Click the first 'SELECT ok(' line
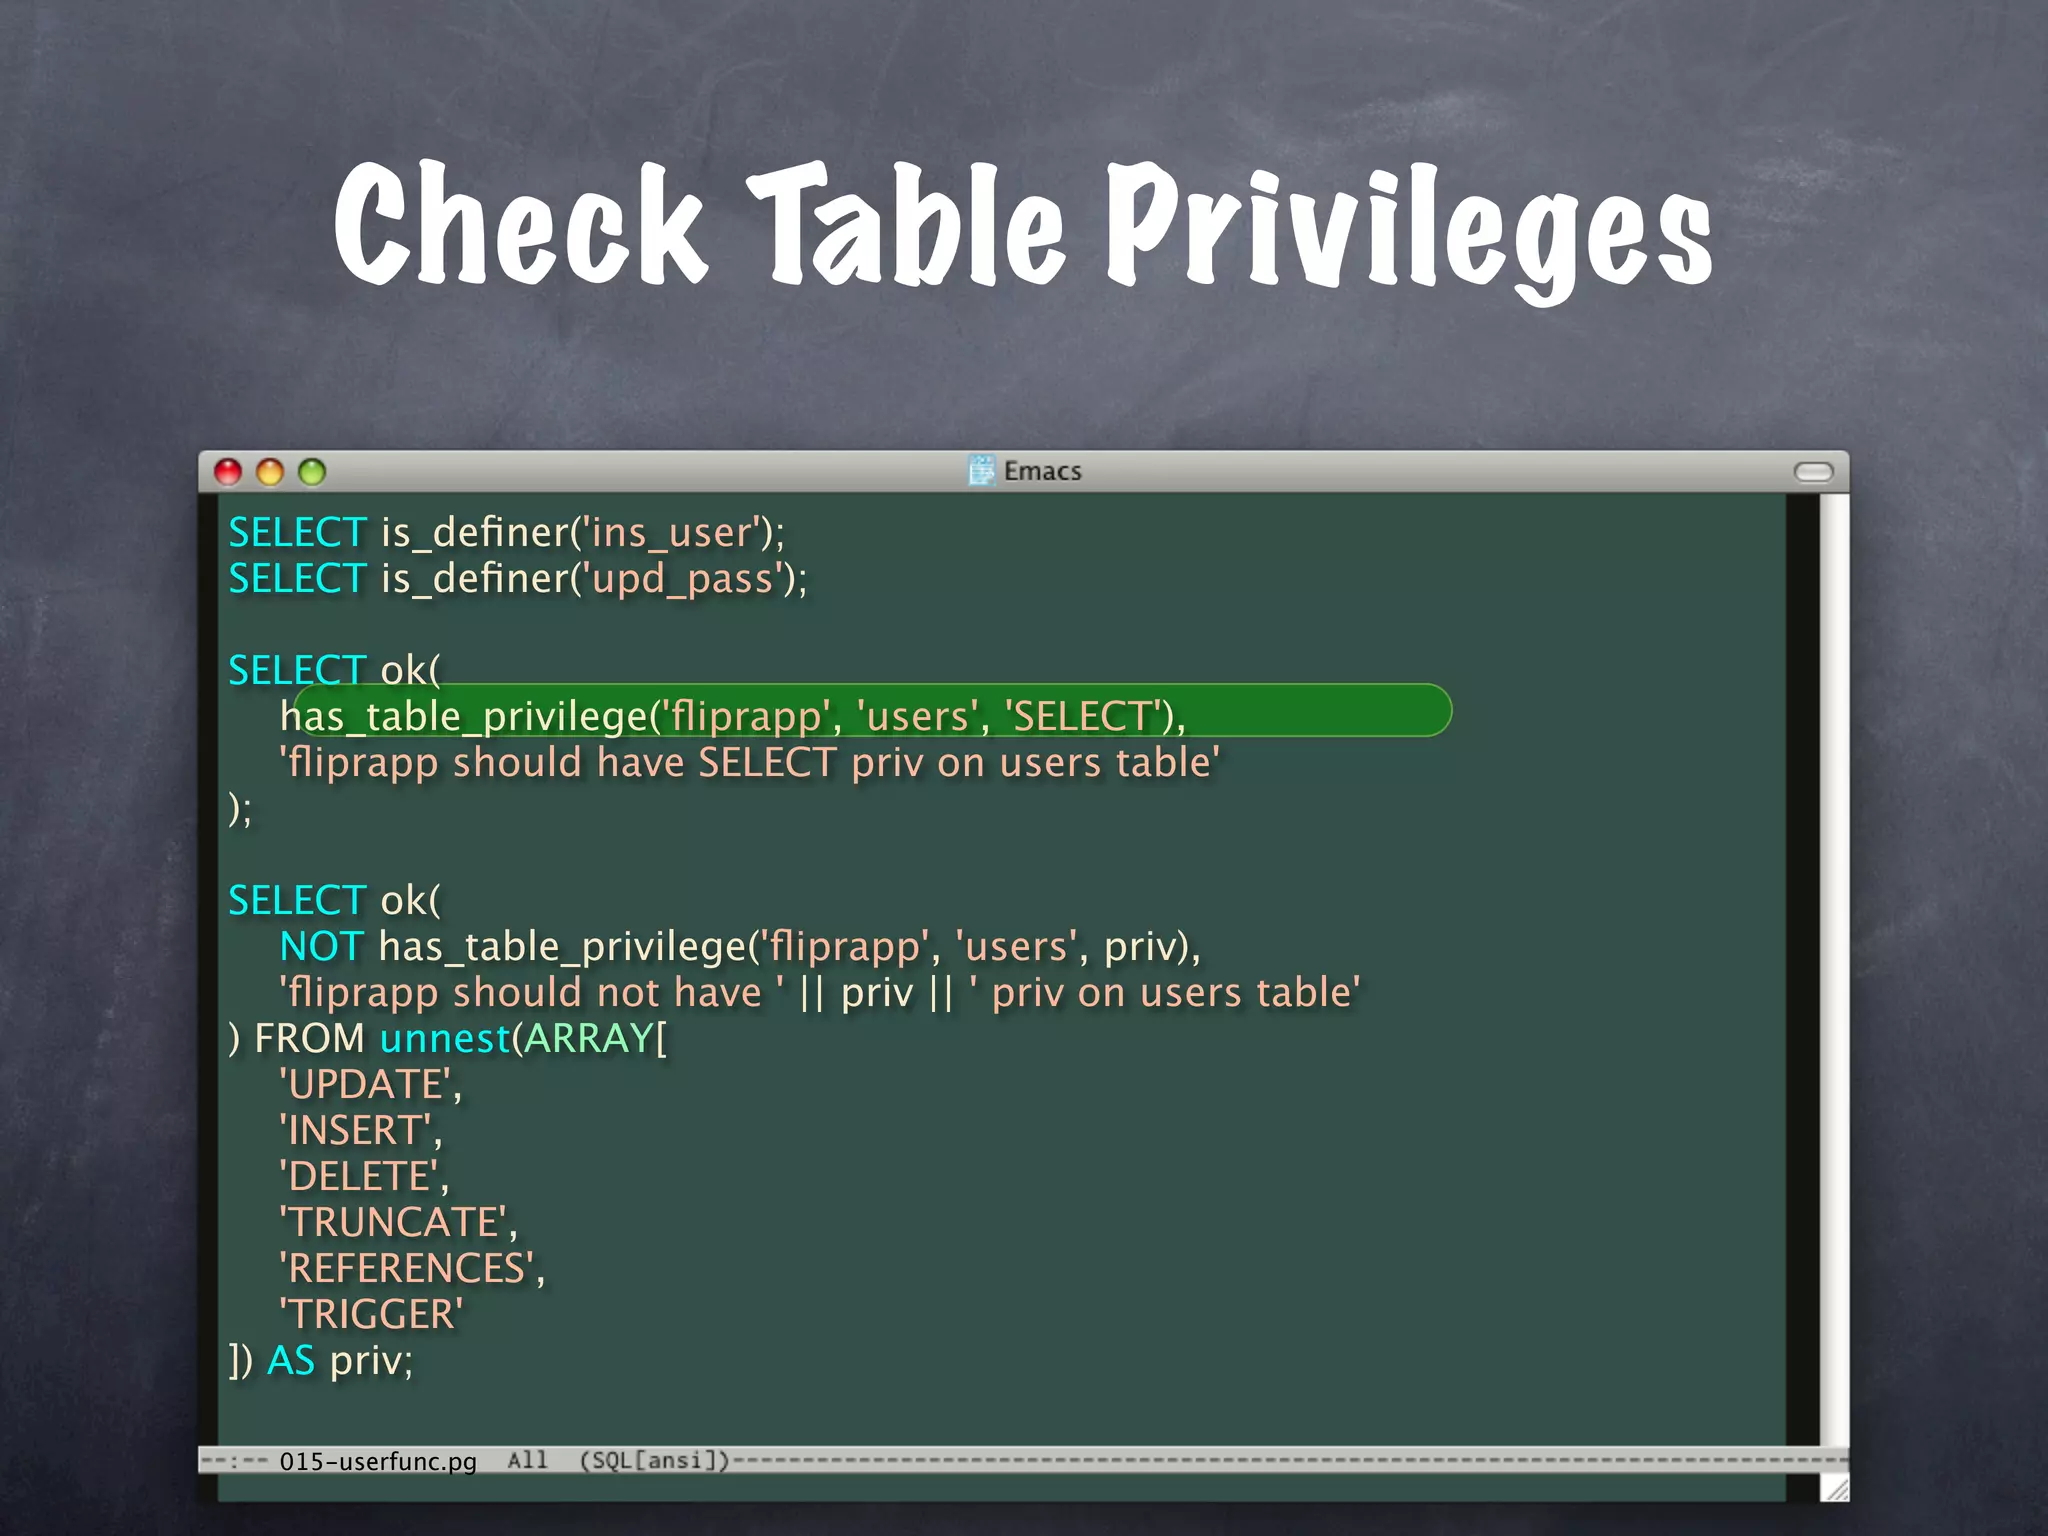 point(334,670)
